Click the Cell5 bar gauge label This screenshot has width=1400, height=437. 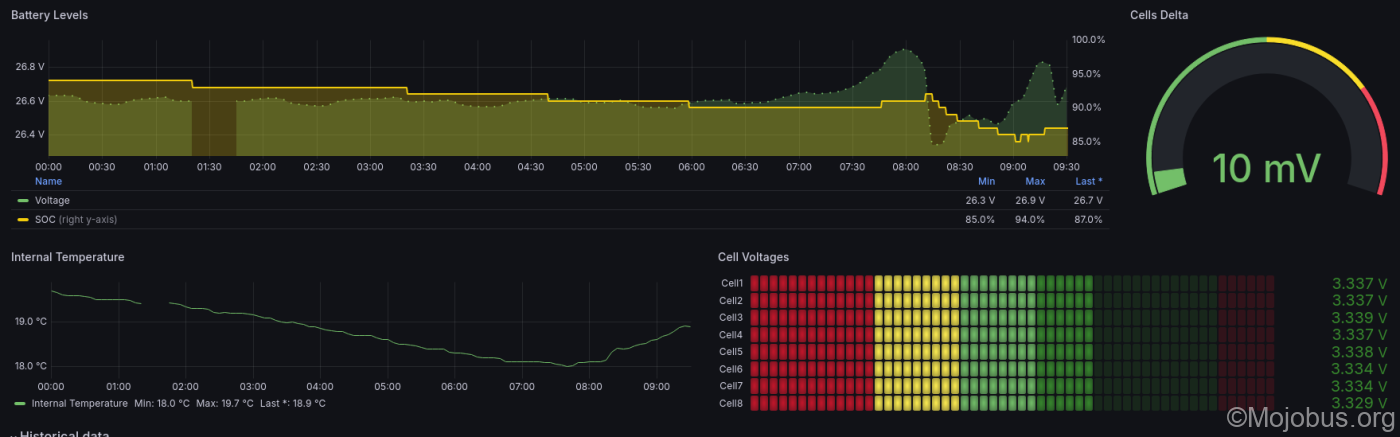pos(731,352)
